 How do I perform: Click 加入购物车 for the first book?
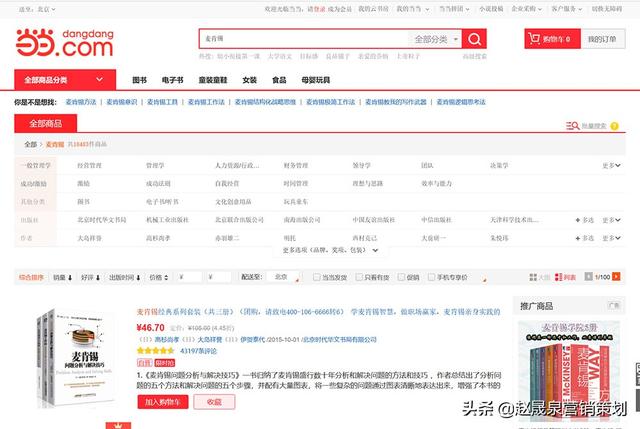click(x=163, y=402)
